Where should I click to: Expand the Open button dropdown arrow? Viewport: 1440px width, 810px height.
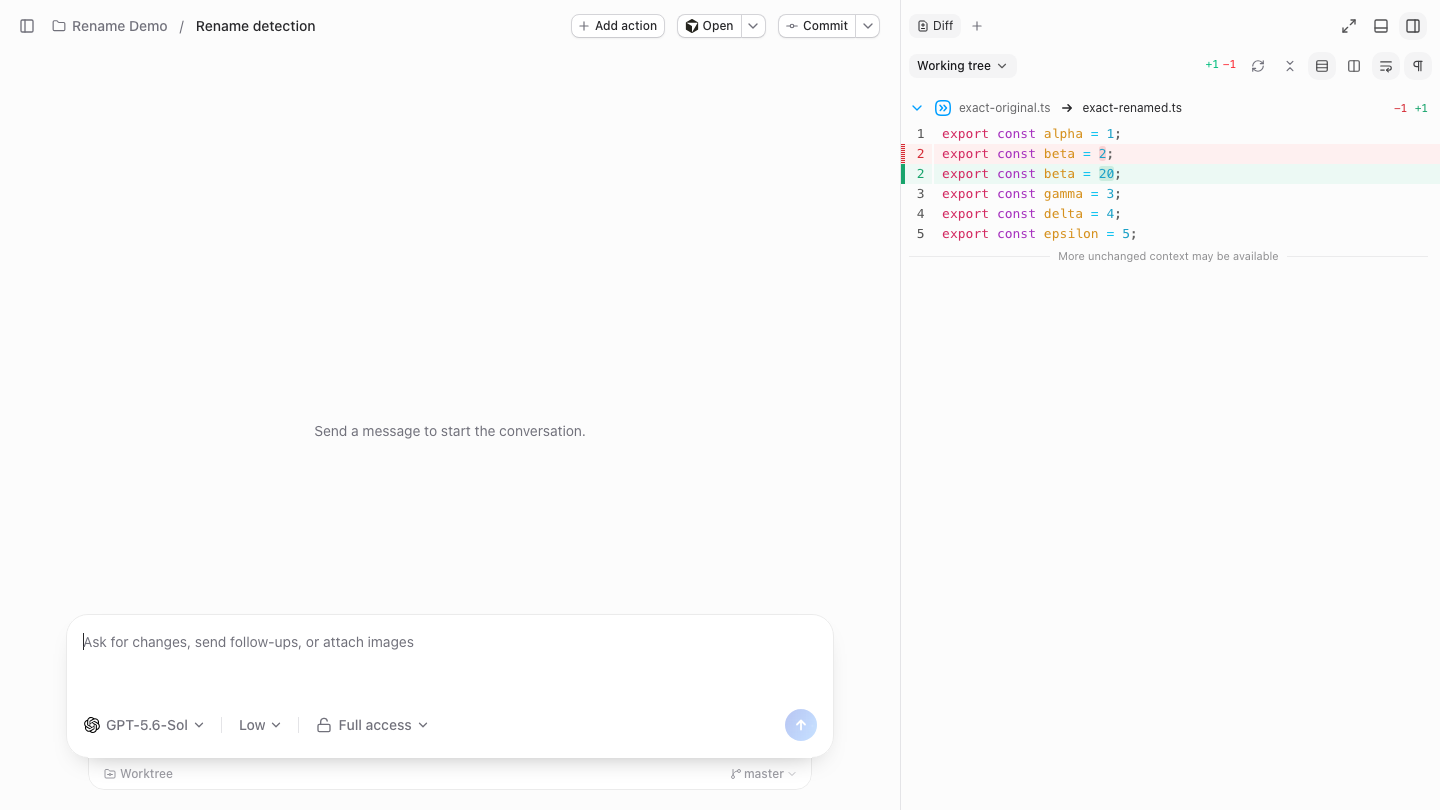[754, 26]
